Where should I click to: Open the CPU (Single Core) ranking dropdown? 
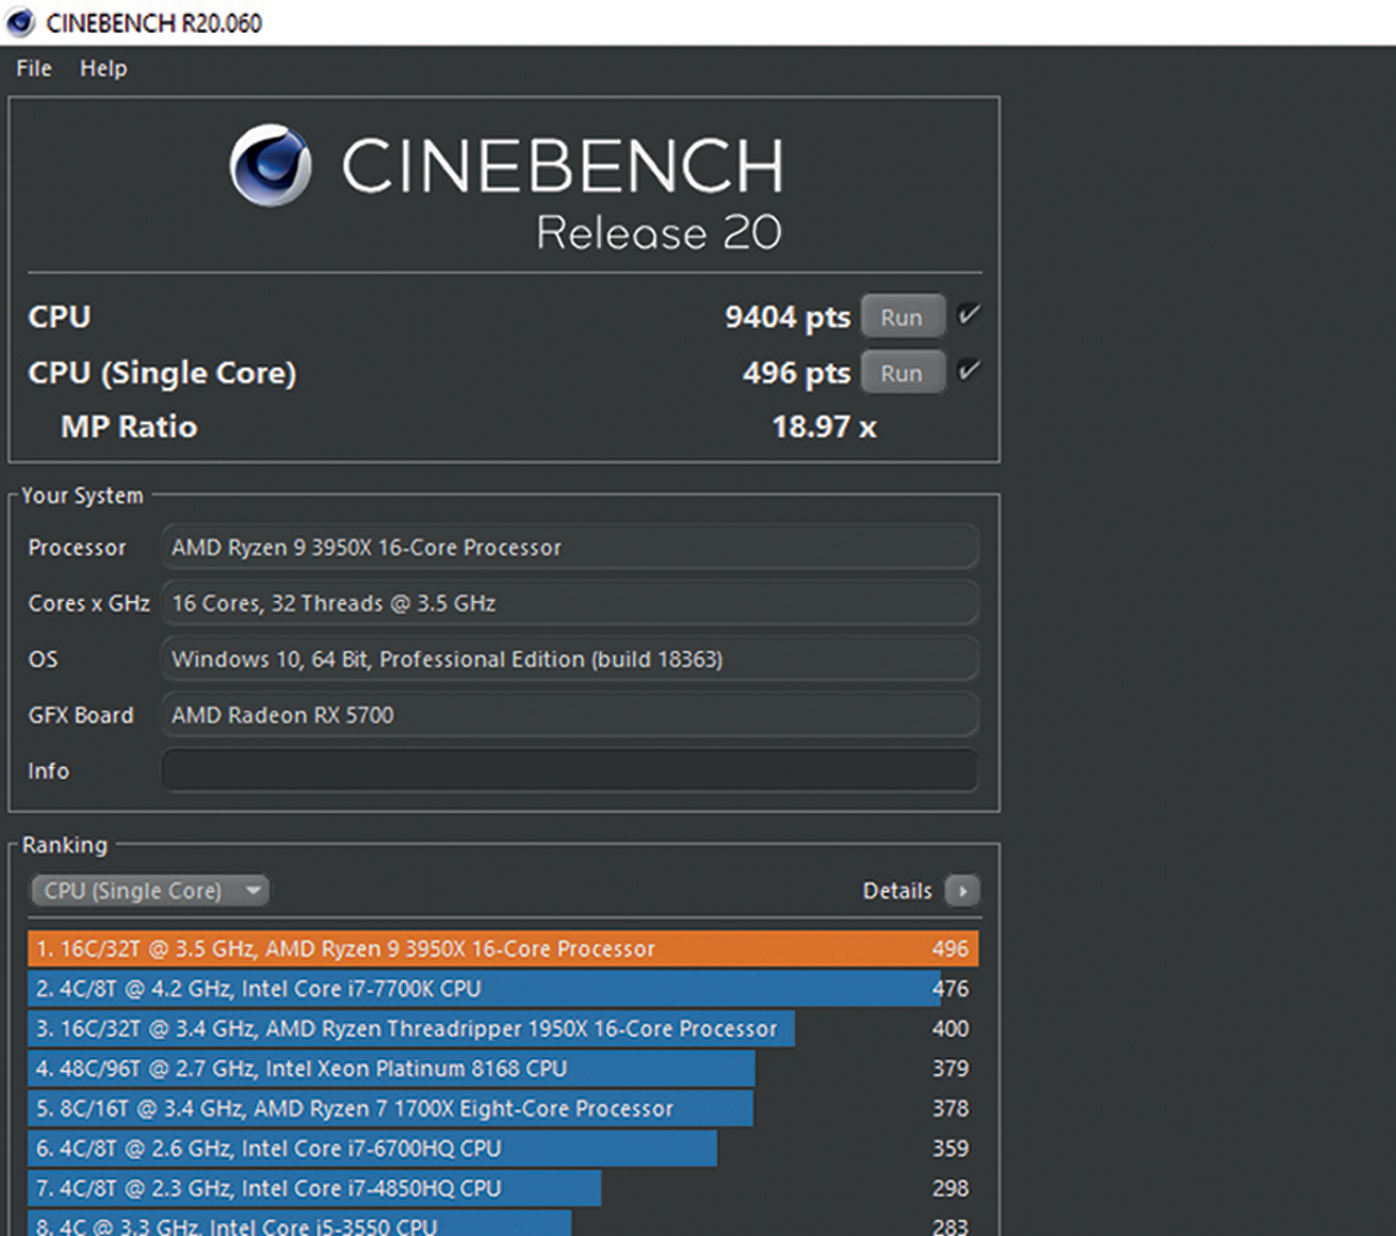[x=150, y=890]
